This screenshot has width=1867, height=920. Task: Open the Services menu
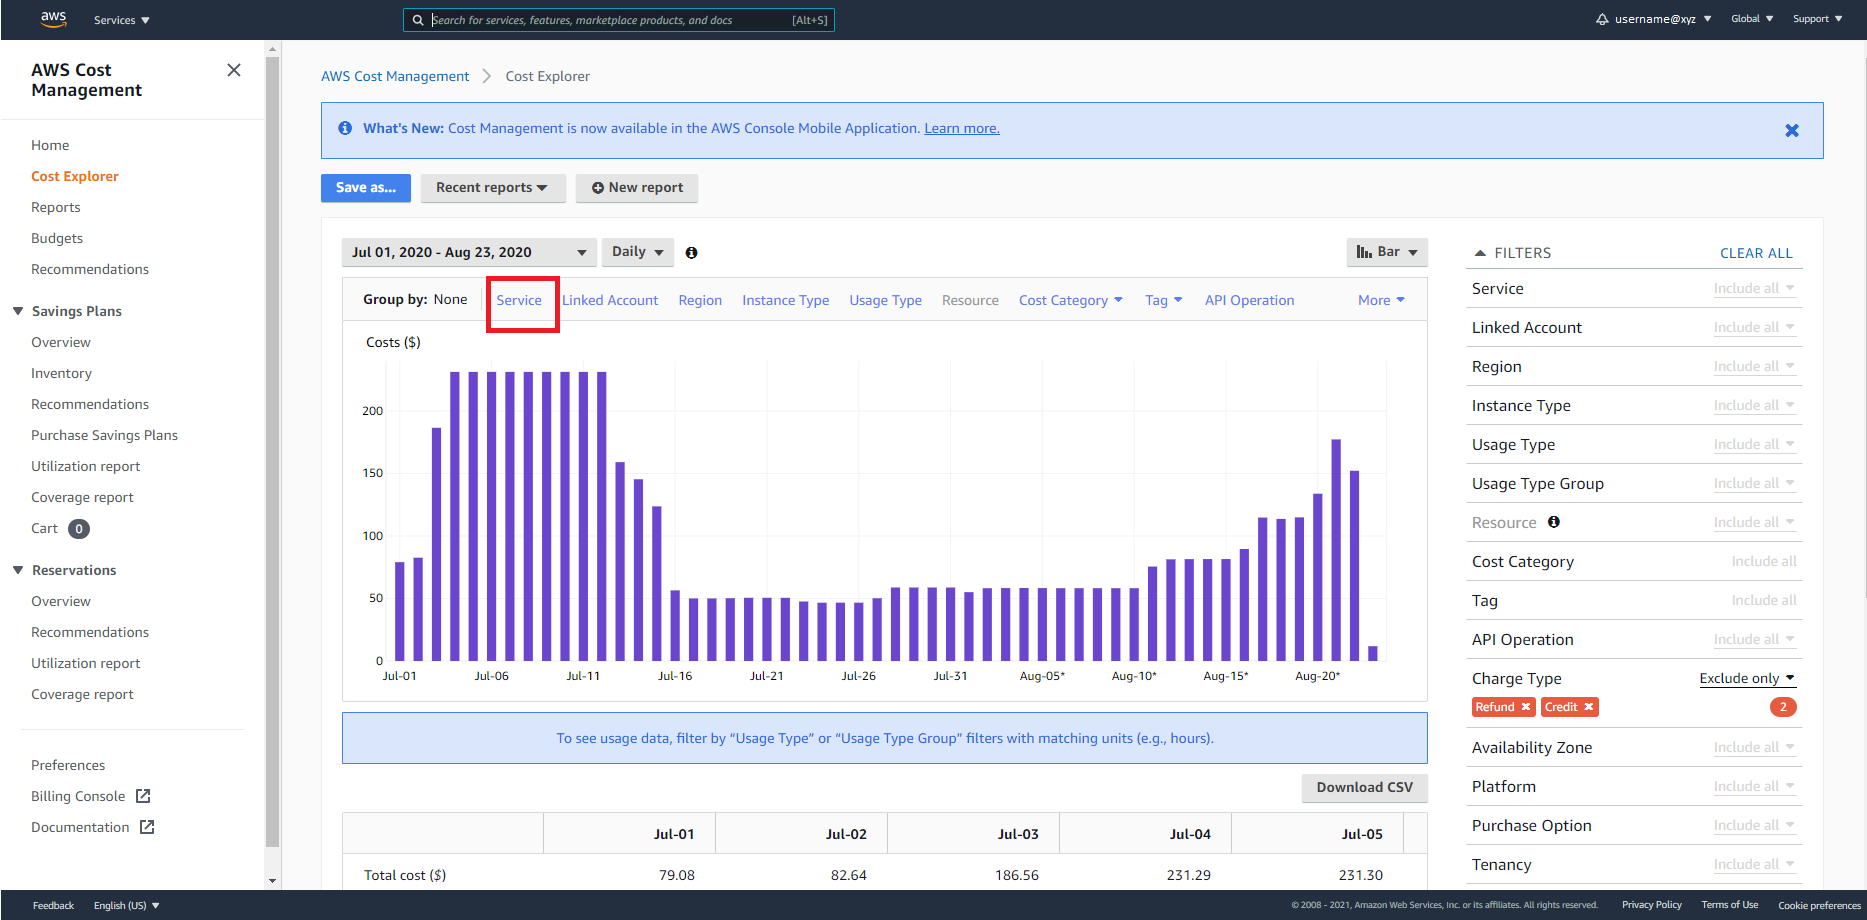[x=121, y=20]
